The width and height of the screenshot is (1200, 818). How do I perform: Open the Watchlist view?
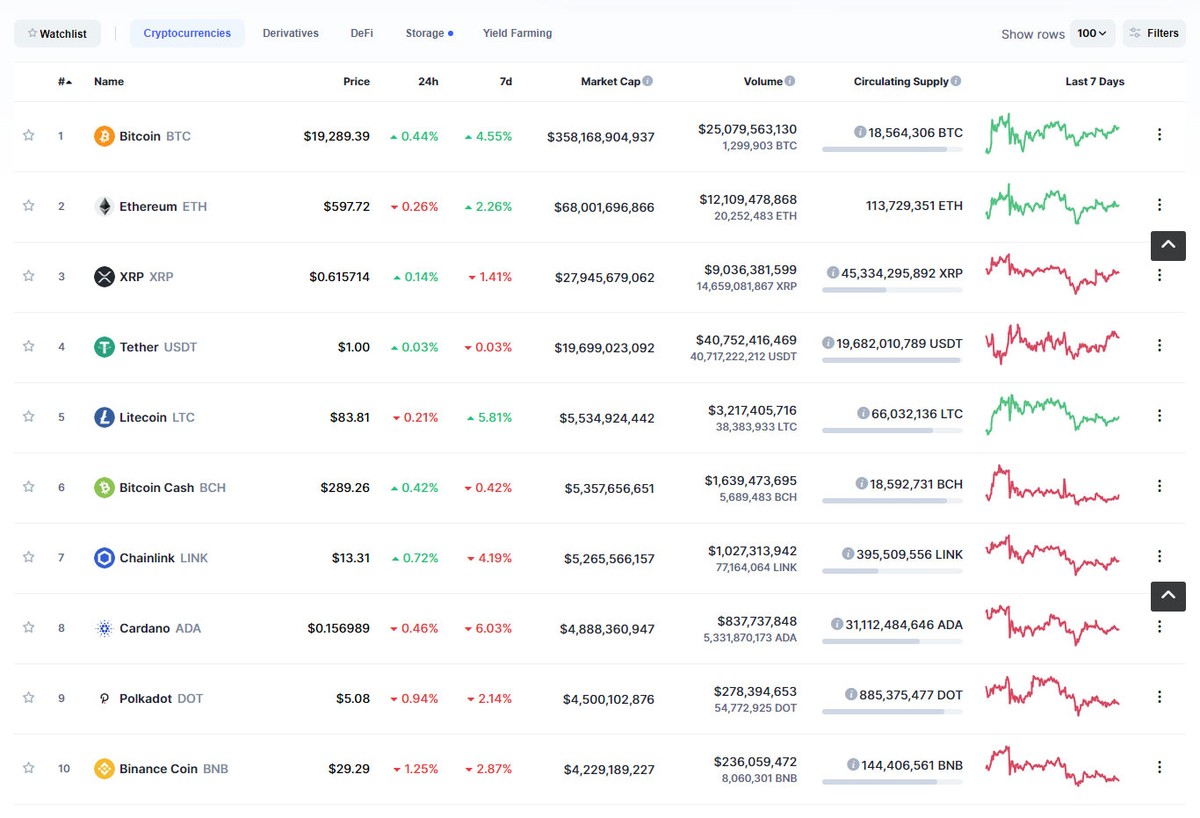tap(57, 32)
